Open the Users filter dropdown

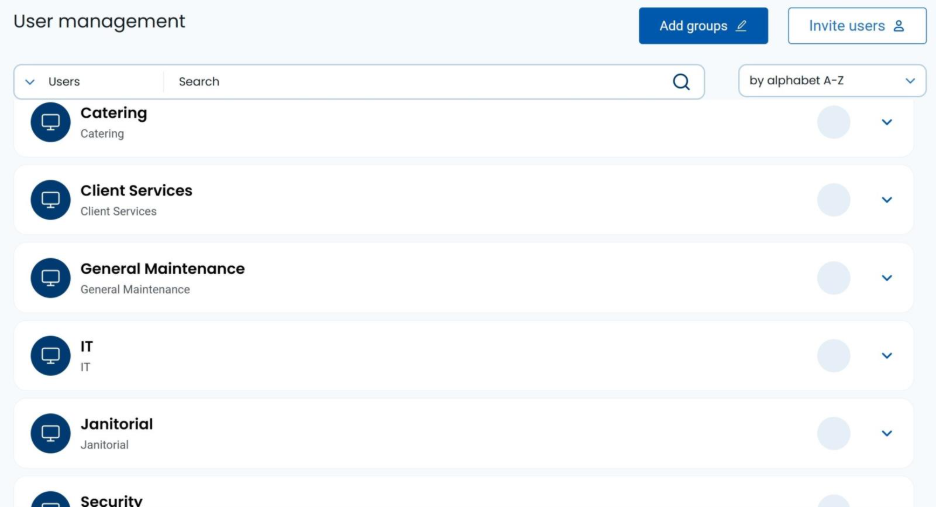tap(88, 82)
